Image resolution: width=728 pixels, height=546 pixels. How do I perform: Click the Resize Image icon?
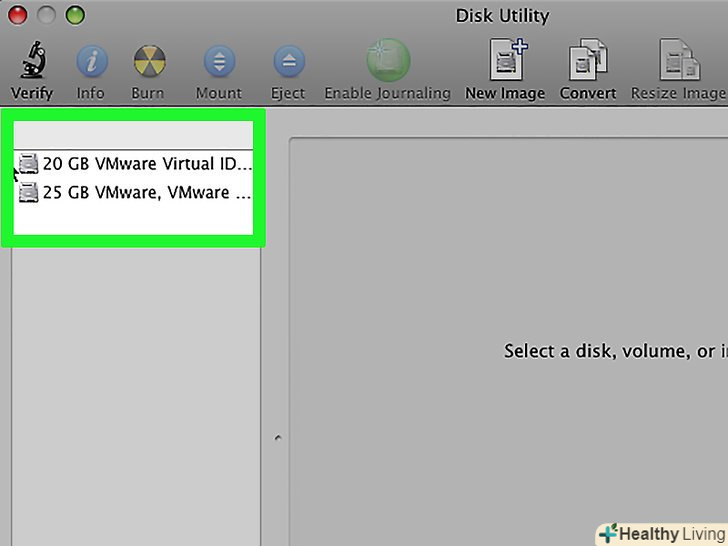[680, 59]
